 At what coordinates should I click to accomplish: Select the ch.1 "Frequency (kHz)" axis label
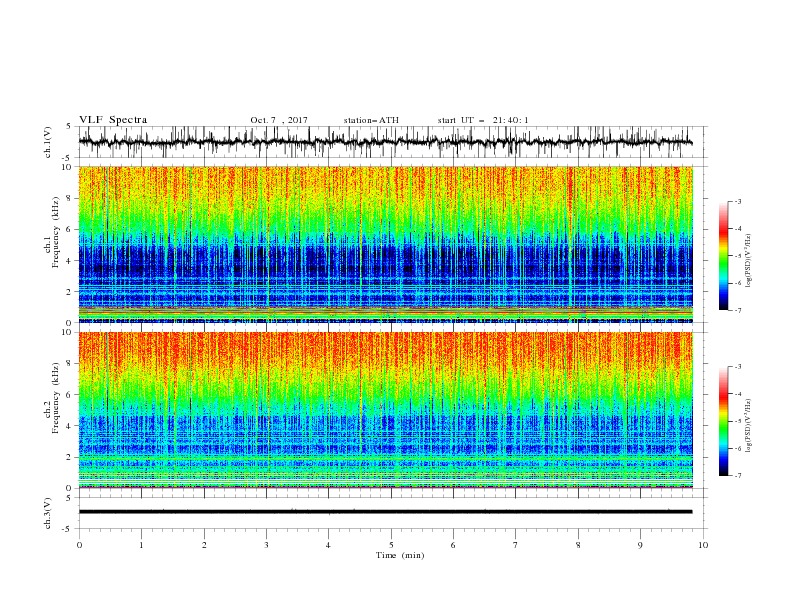[x=54, y=231]
